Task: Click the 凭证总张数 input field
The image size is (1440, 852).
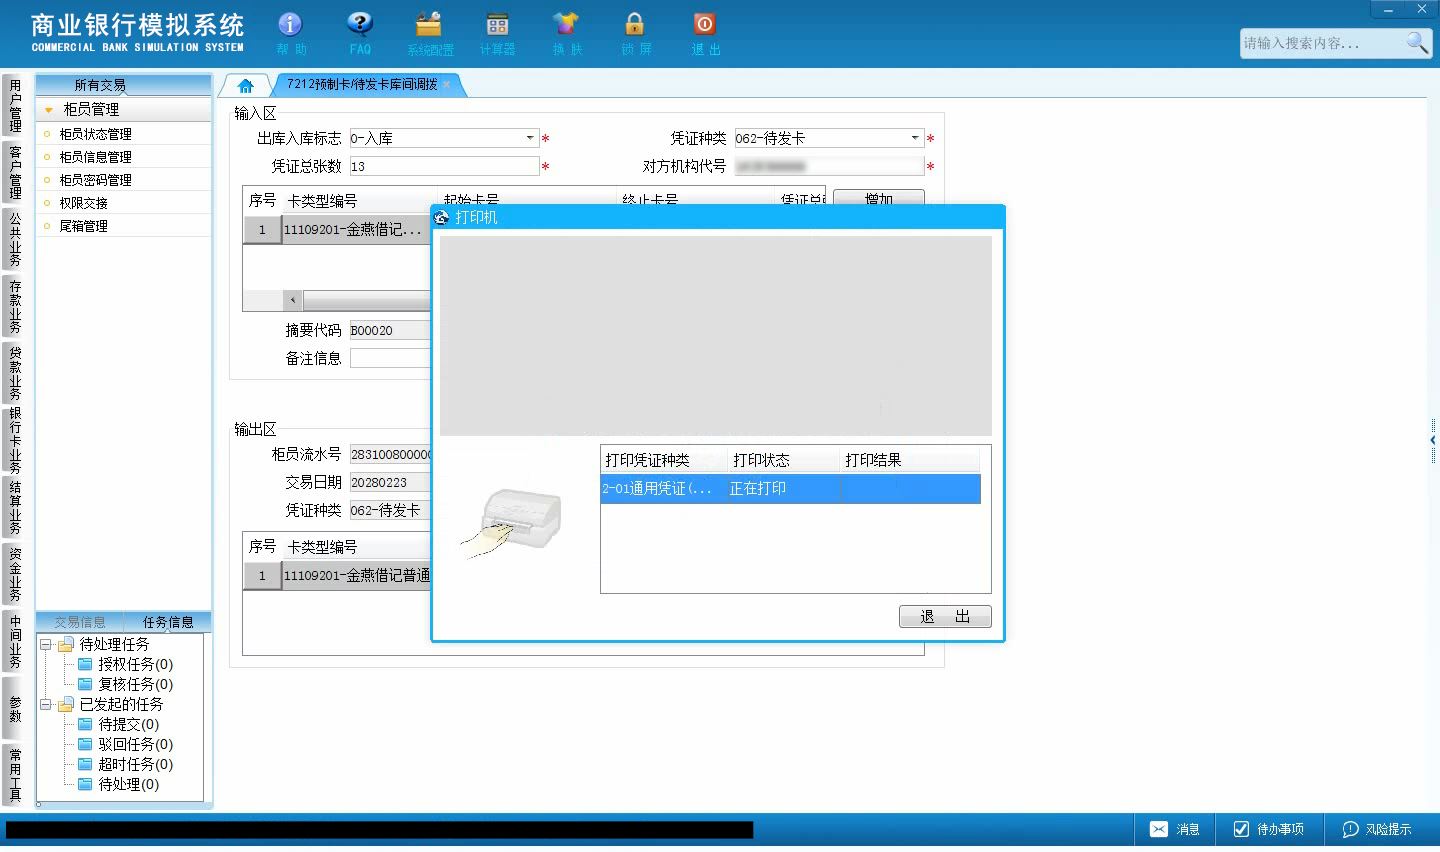Action: point(444,166)
